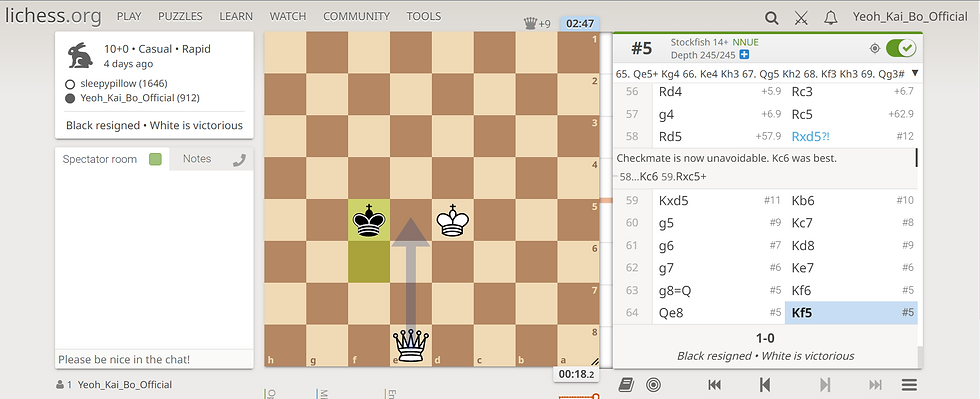Image resolution: width=980 pixels, height=399 pixels.
Task: Open practice with computer target icon
Action: [654, 385]
